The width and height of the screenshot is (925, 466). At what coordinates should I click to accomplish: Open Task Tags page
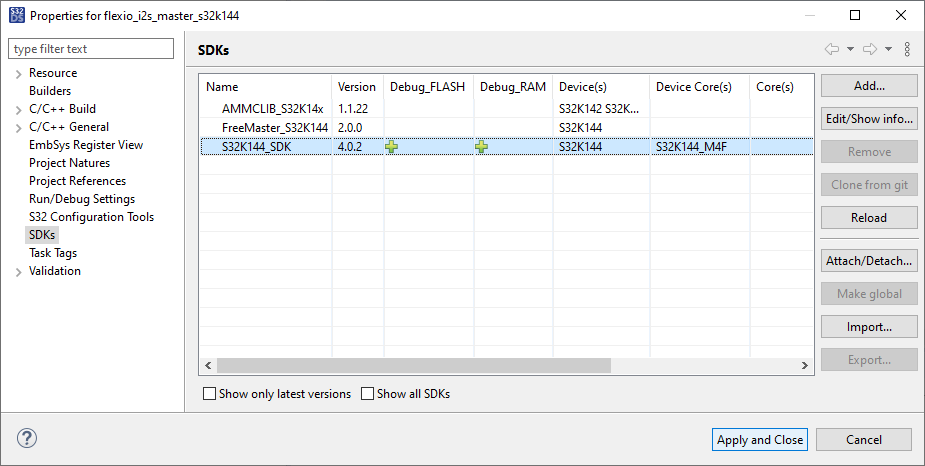point(53,252)
